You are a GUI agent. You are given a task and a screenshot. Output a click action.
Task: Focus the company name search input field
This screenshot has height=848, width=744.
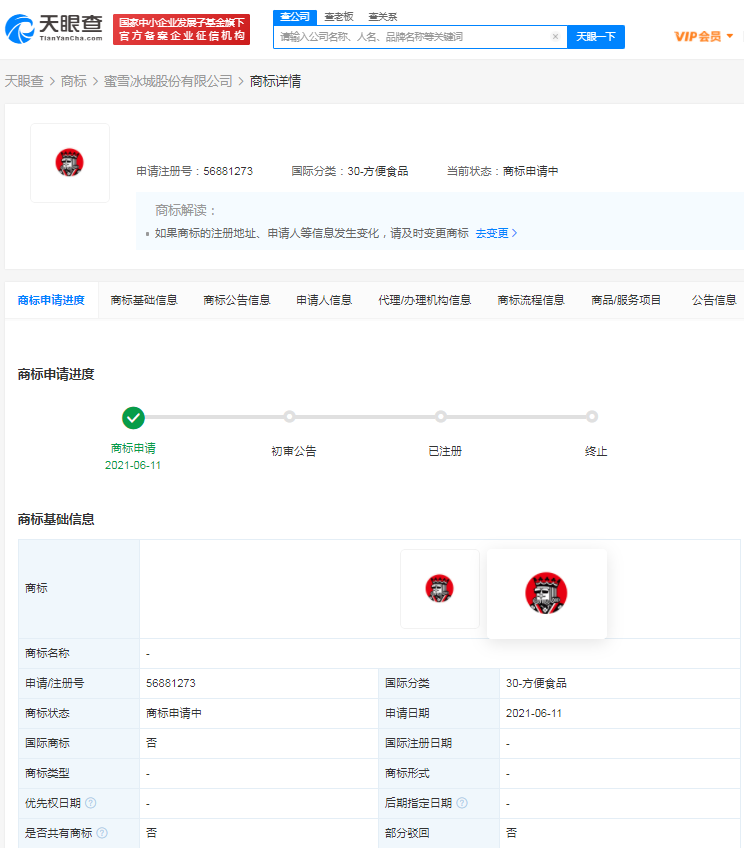[x=412, y=37]
